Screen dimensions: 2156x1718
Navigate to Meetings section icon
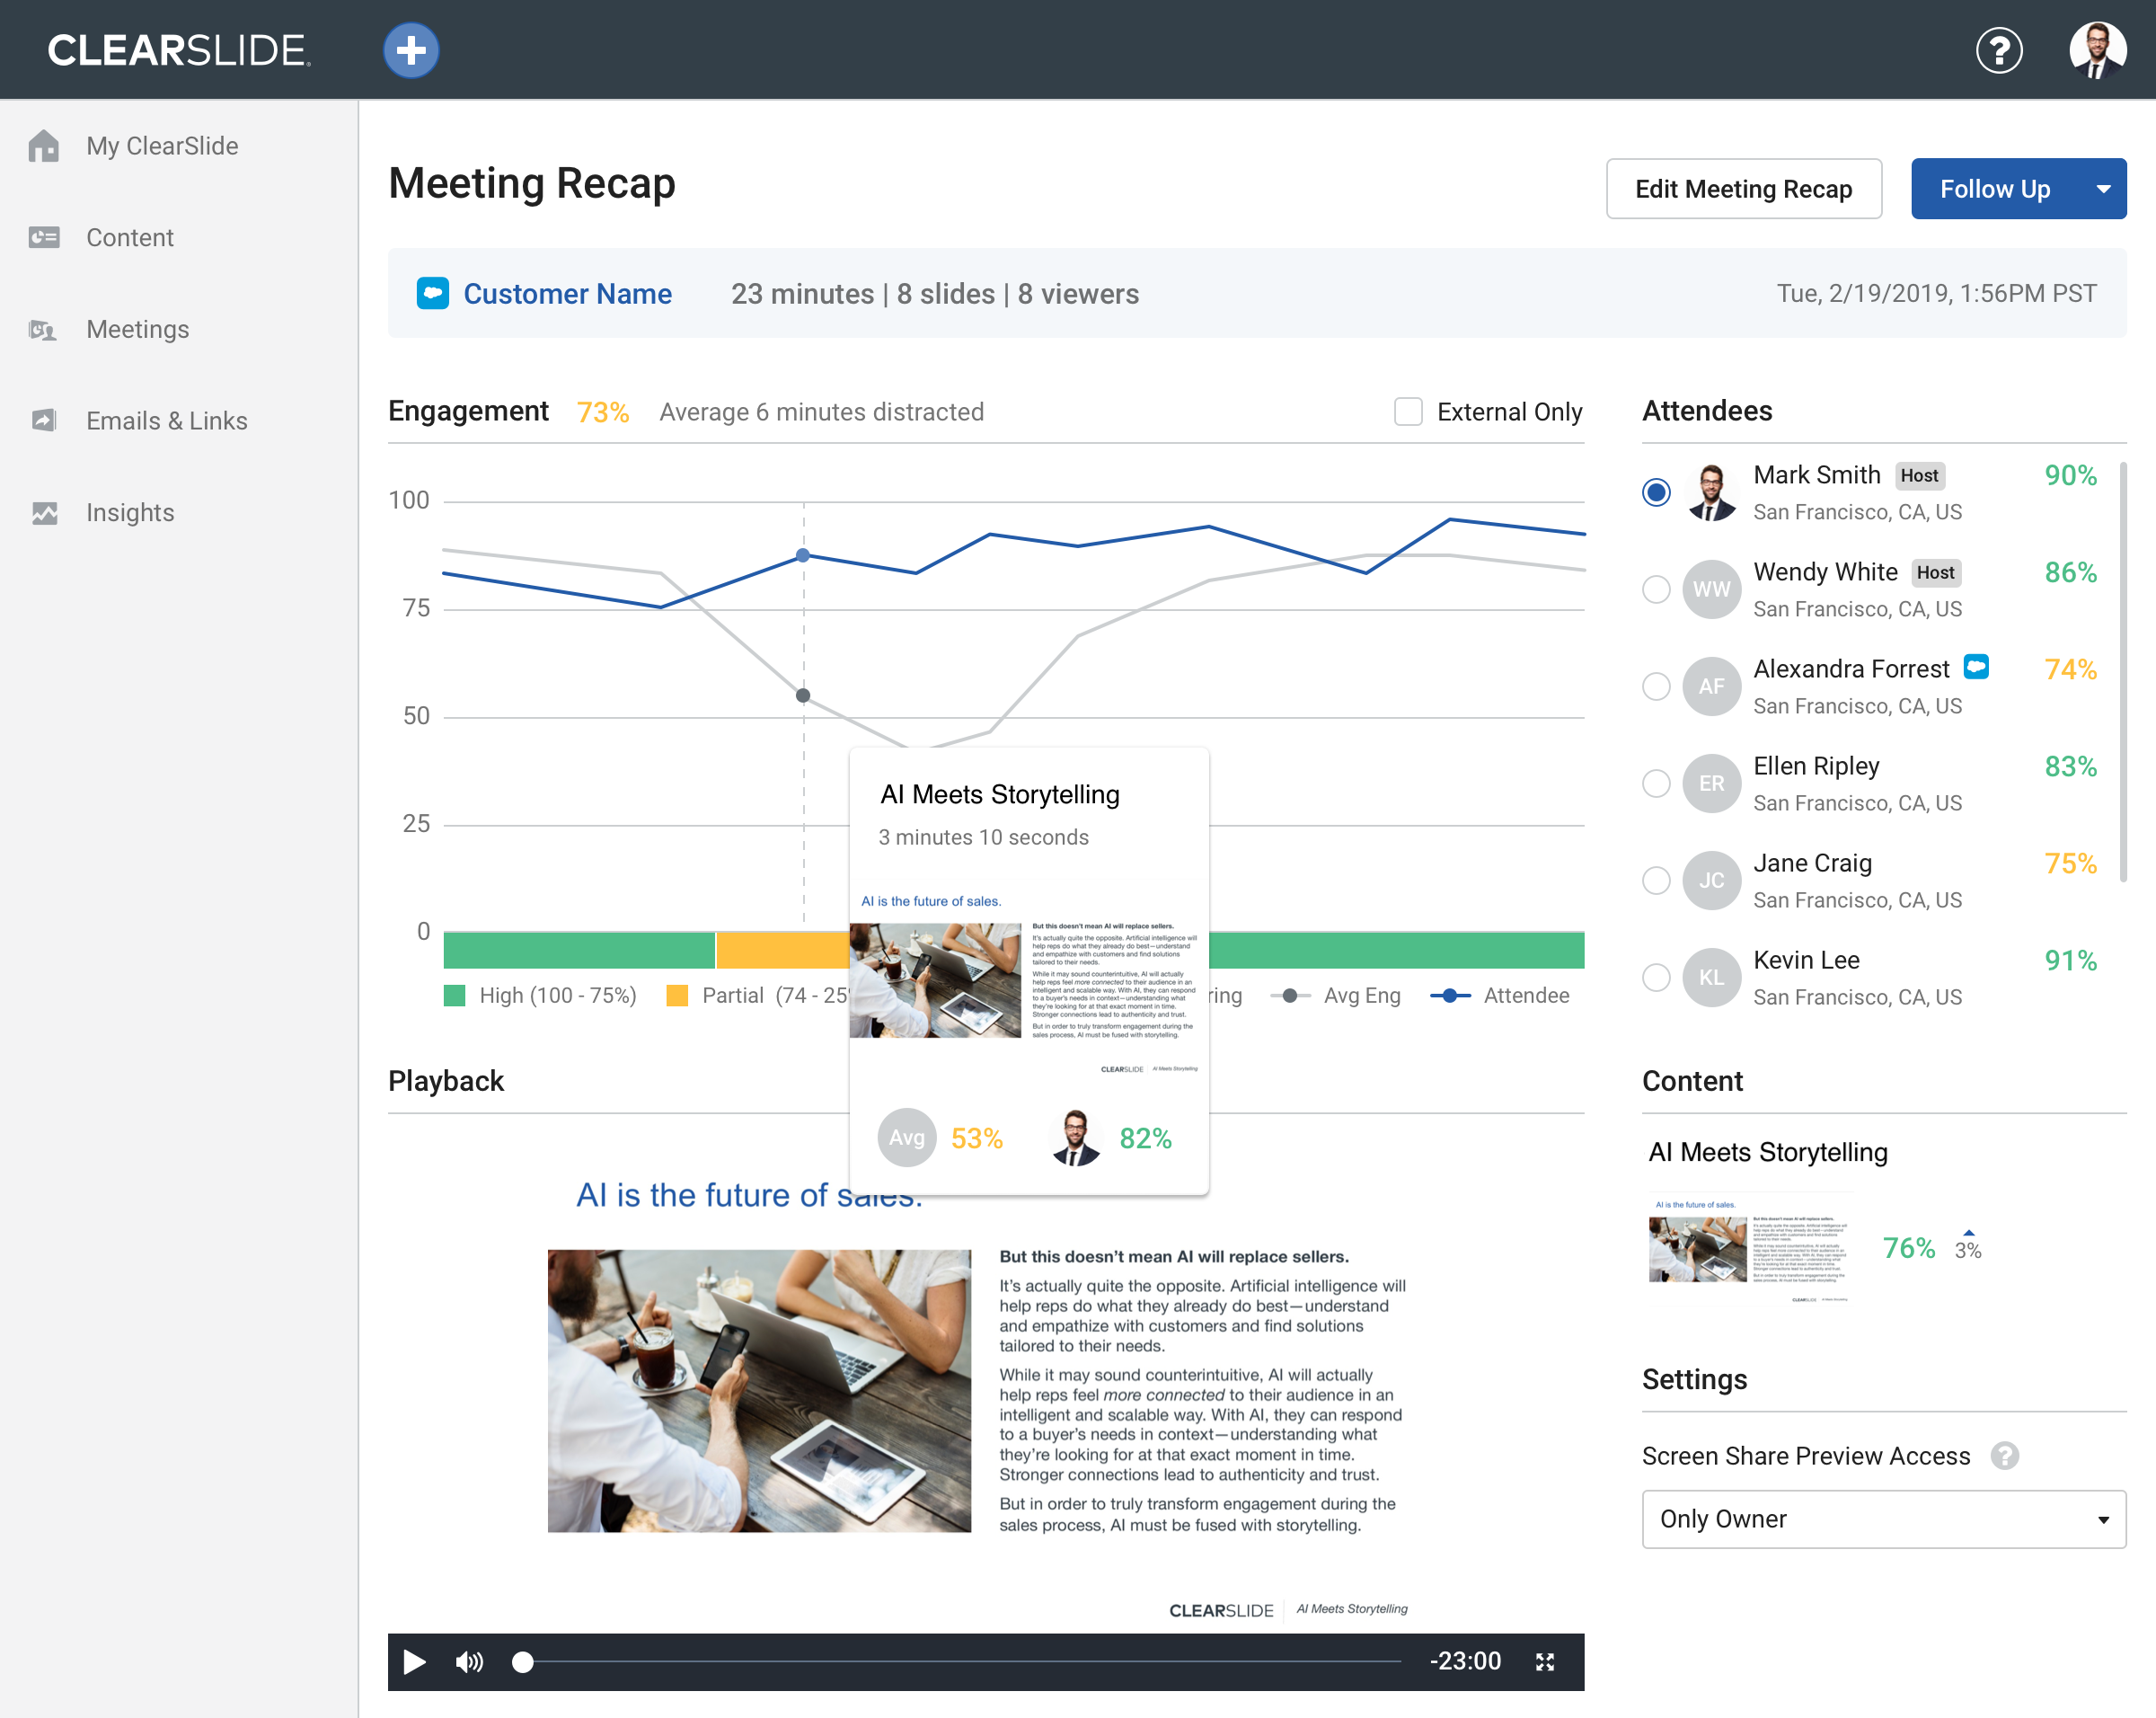(44, 330)
